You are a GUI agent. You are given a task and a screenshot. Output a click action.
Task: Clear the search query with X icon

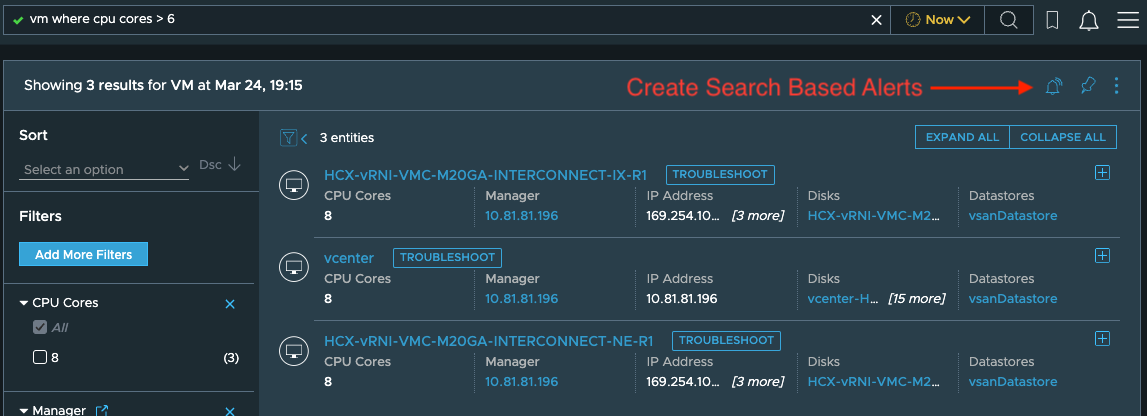876,20
